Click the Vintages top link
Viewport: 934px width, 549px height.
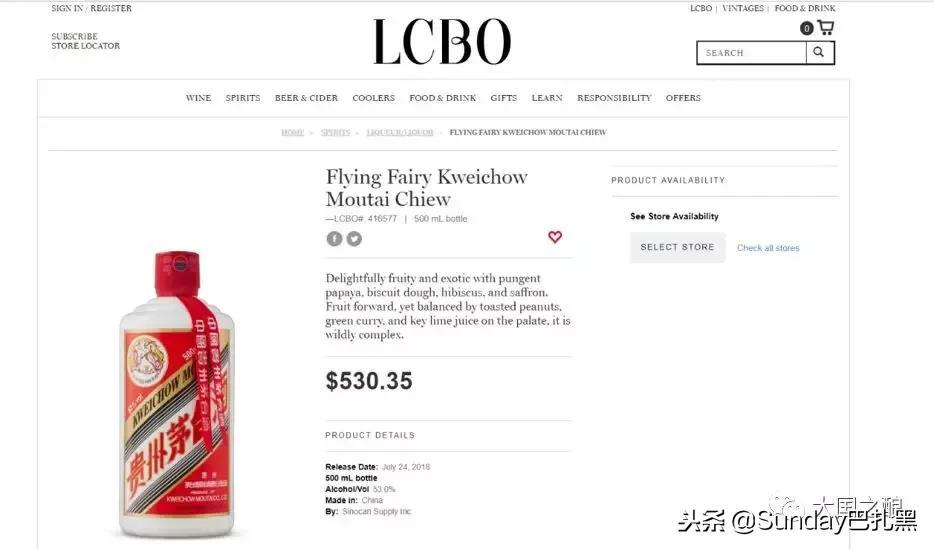click(x=742, y=8)
